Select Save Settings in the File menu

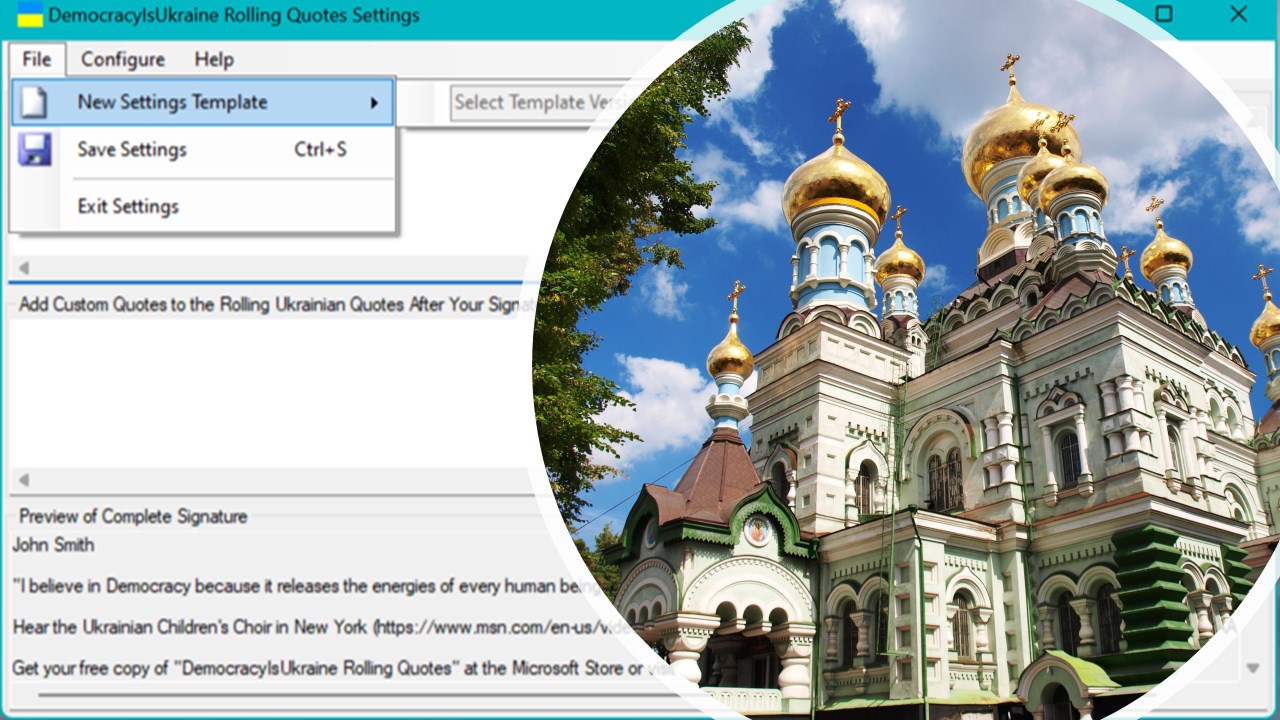[203, 150]
